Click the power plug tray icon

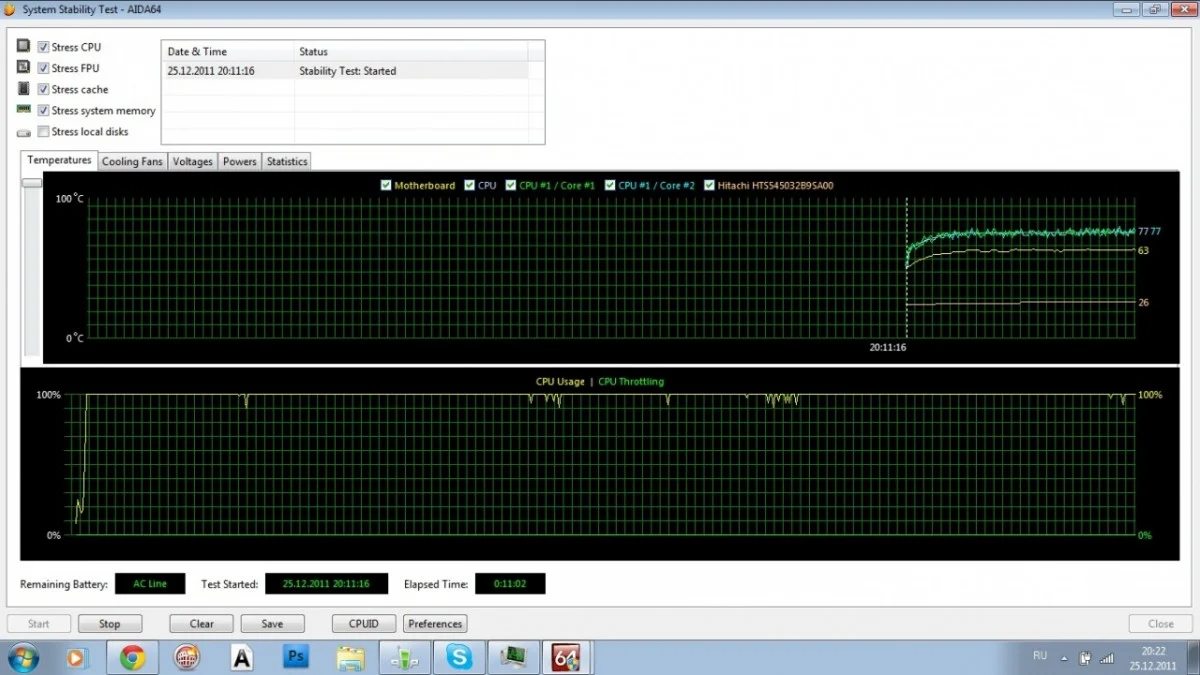coord(1086,658)
